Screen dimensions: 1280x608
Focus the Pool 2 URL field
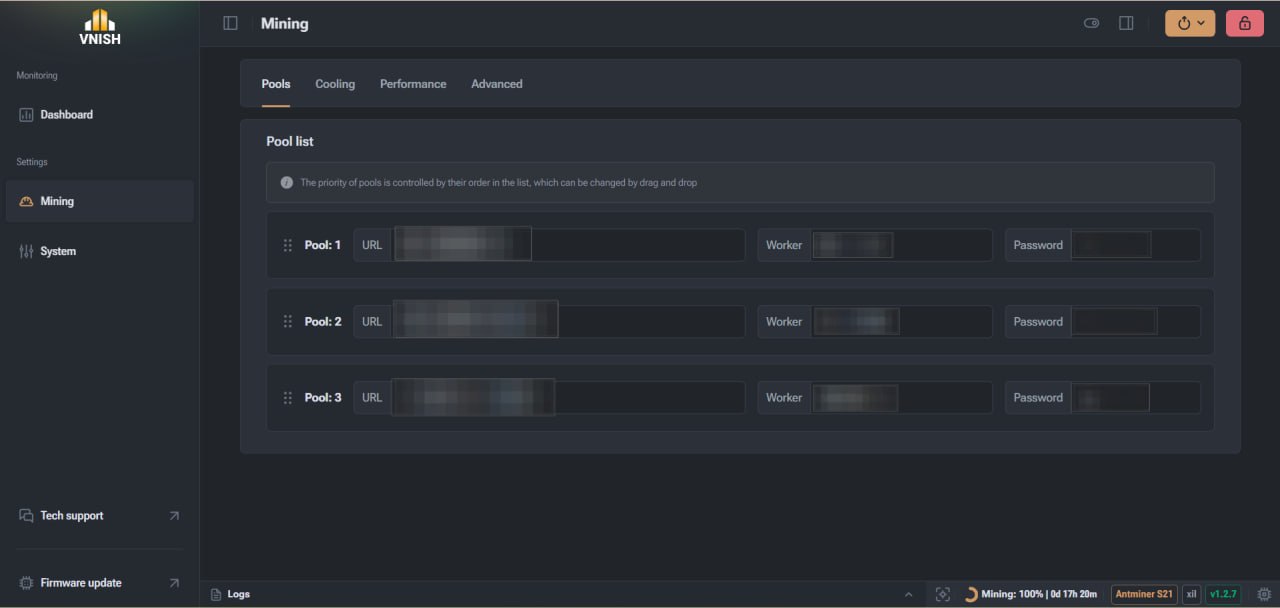point(568,322)
